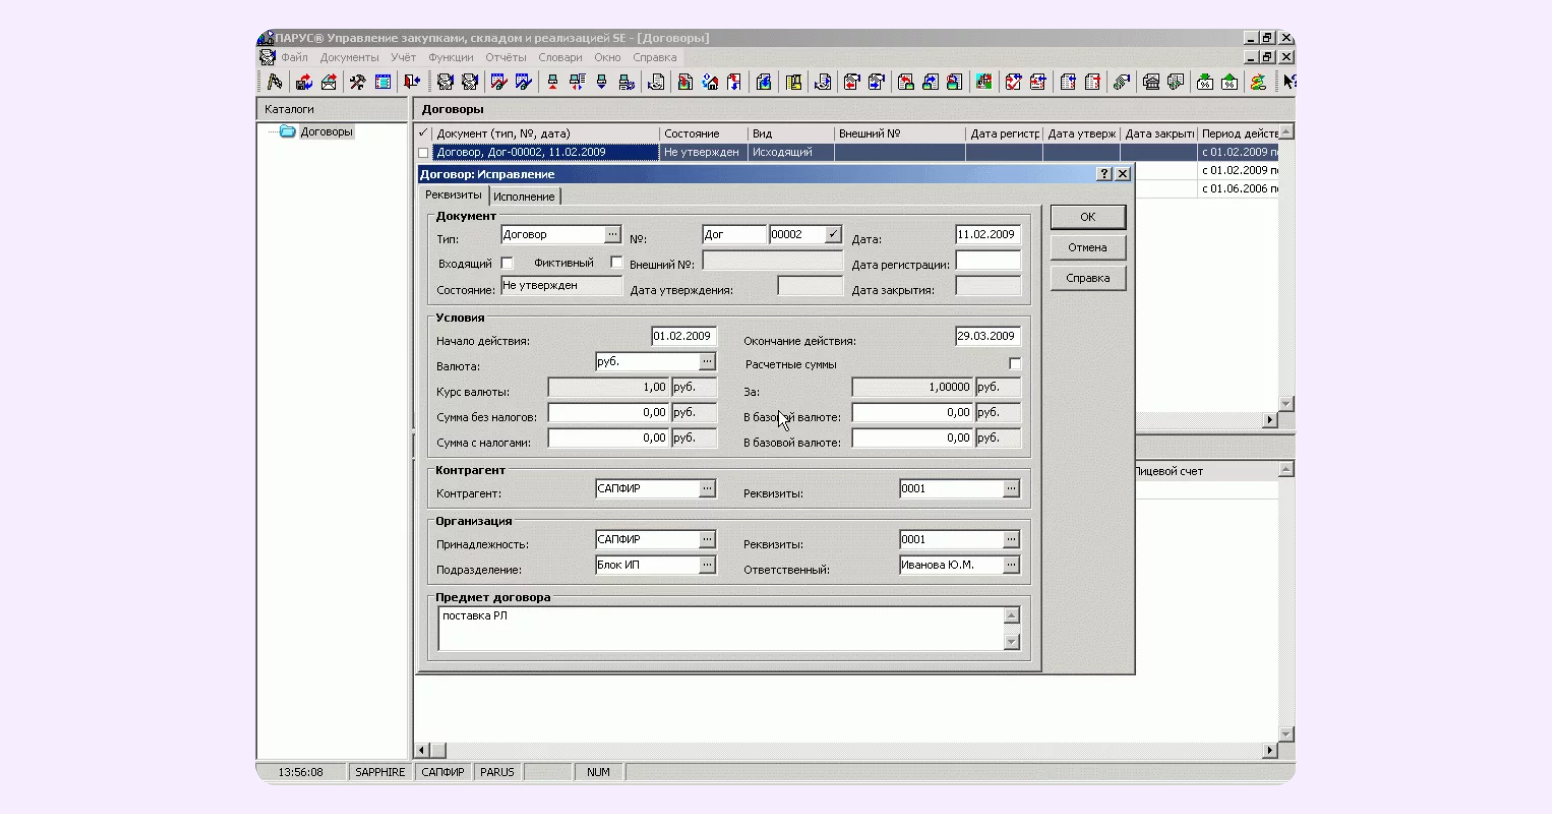The image size is (1552, 814).
Task: Click the Дата регистрации input field
Action: pos(988,260)
